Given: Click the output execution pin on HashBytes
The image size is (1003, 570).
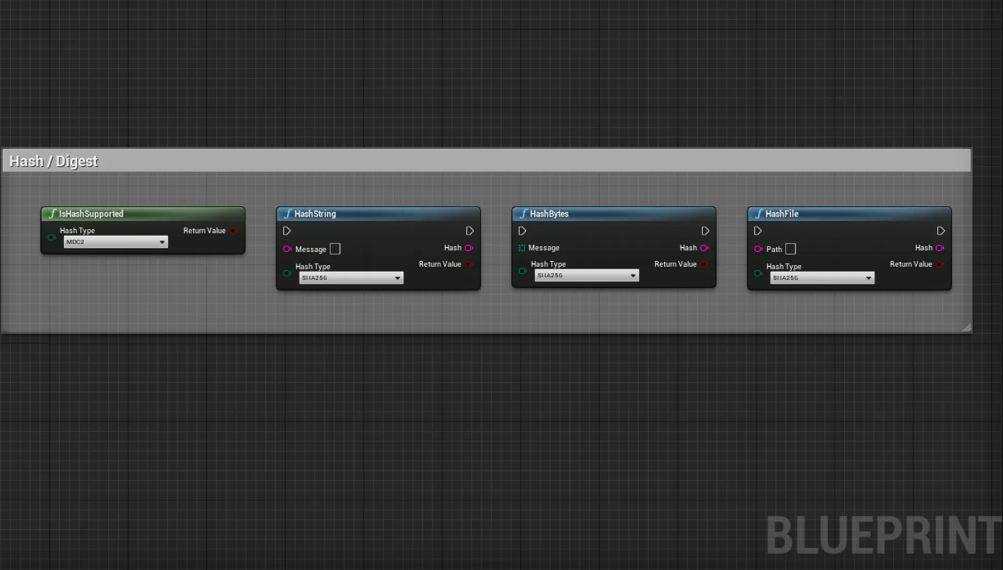Looking at the screenshot, I should (705, 231).
